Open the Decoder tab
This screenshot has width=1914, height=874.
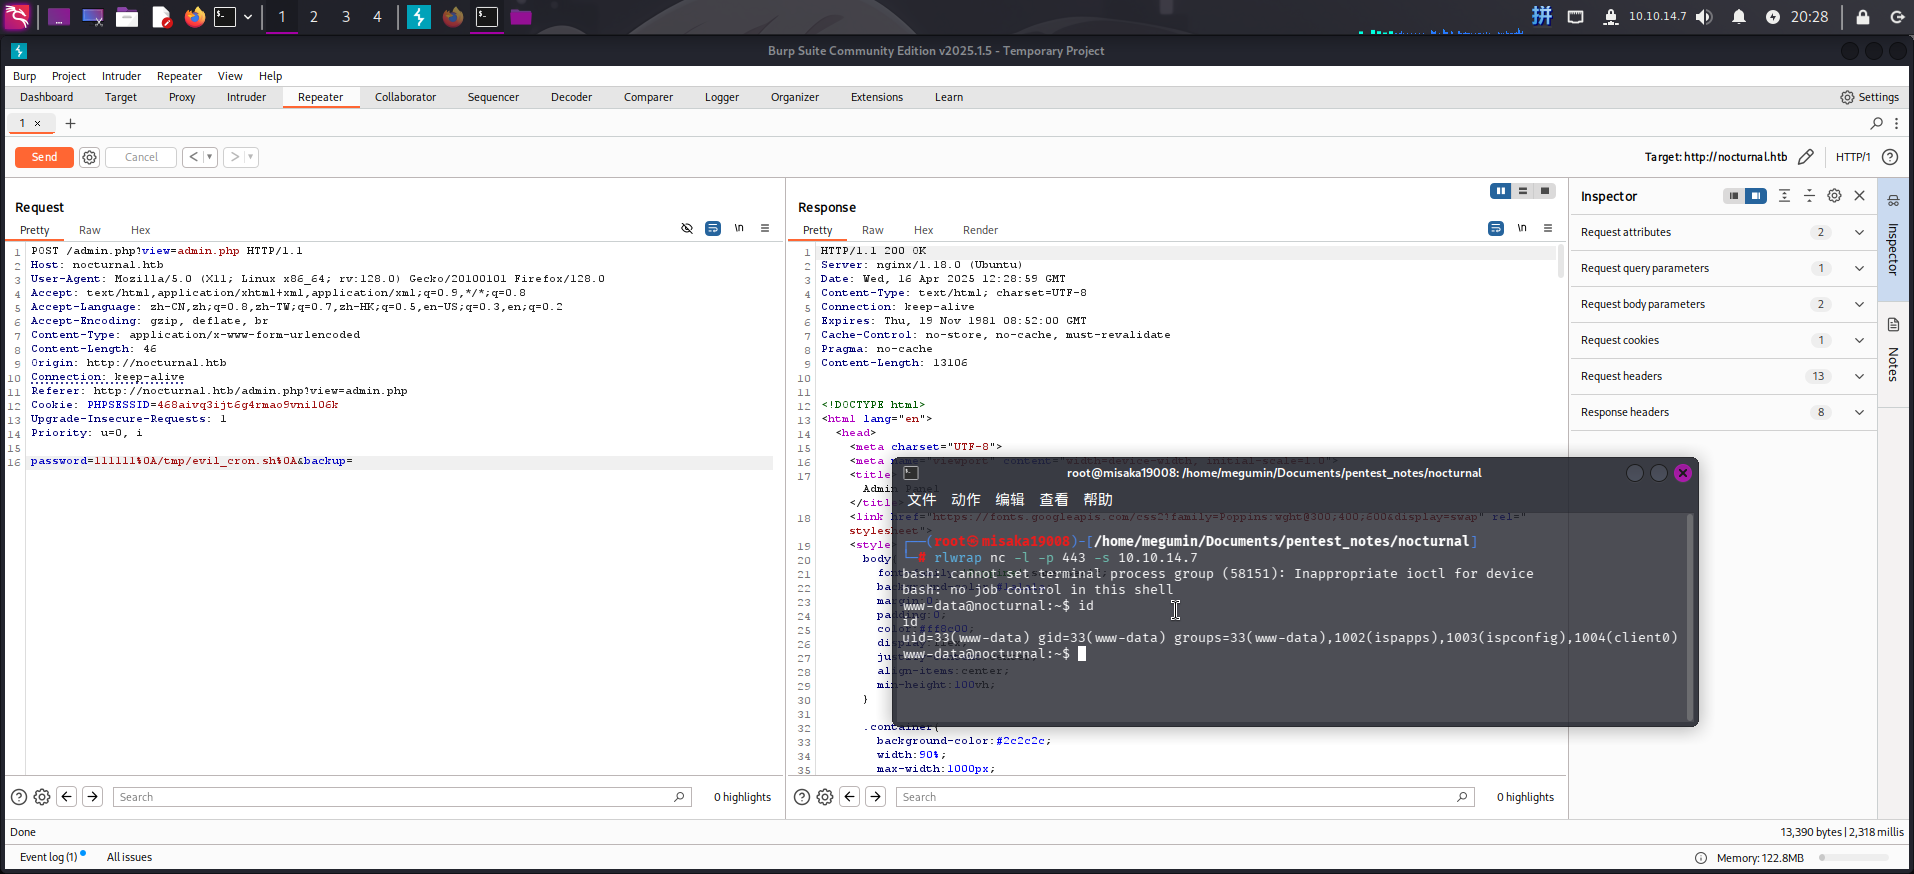pyautogui.click(x=571, y=97)
